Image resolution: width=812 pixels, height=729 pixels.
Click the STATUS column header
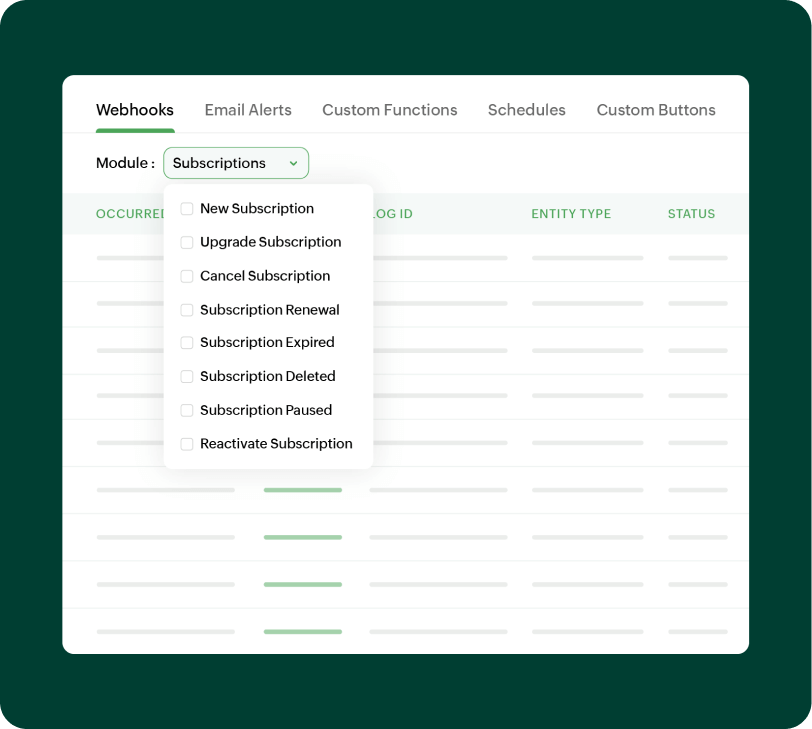point(692,214)
